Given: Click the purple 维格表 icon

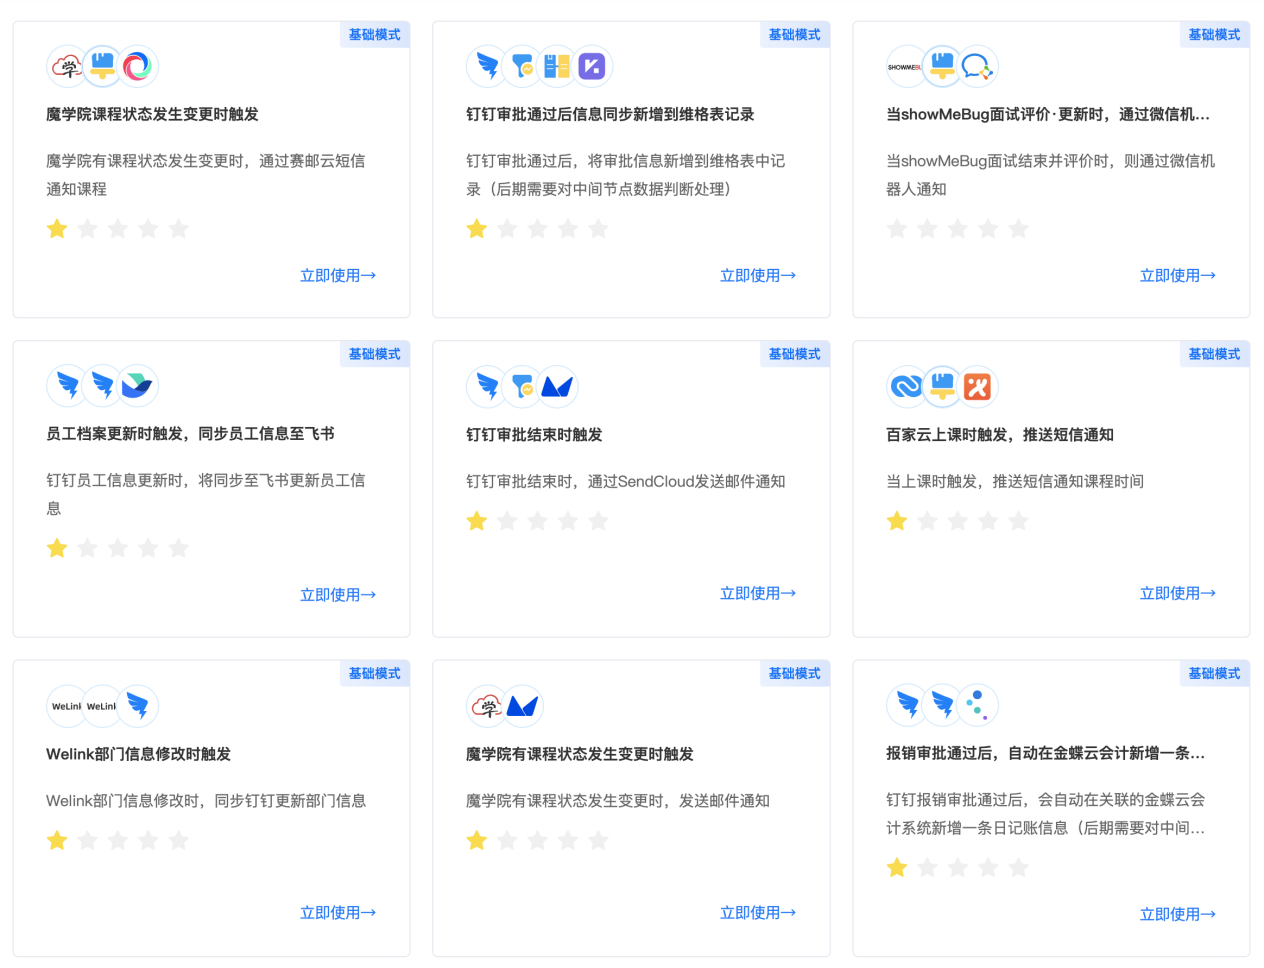Looking at the screenshot, I should pyautogui.click(x=592, y=67).
